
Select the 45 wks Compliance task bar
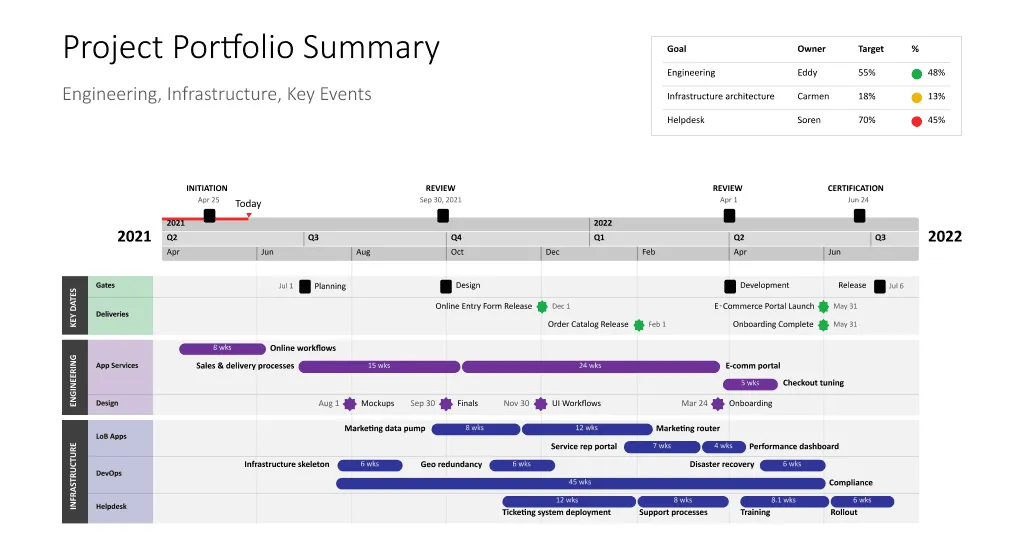(581, 483)
